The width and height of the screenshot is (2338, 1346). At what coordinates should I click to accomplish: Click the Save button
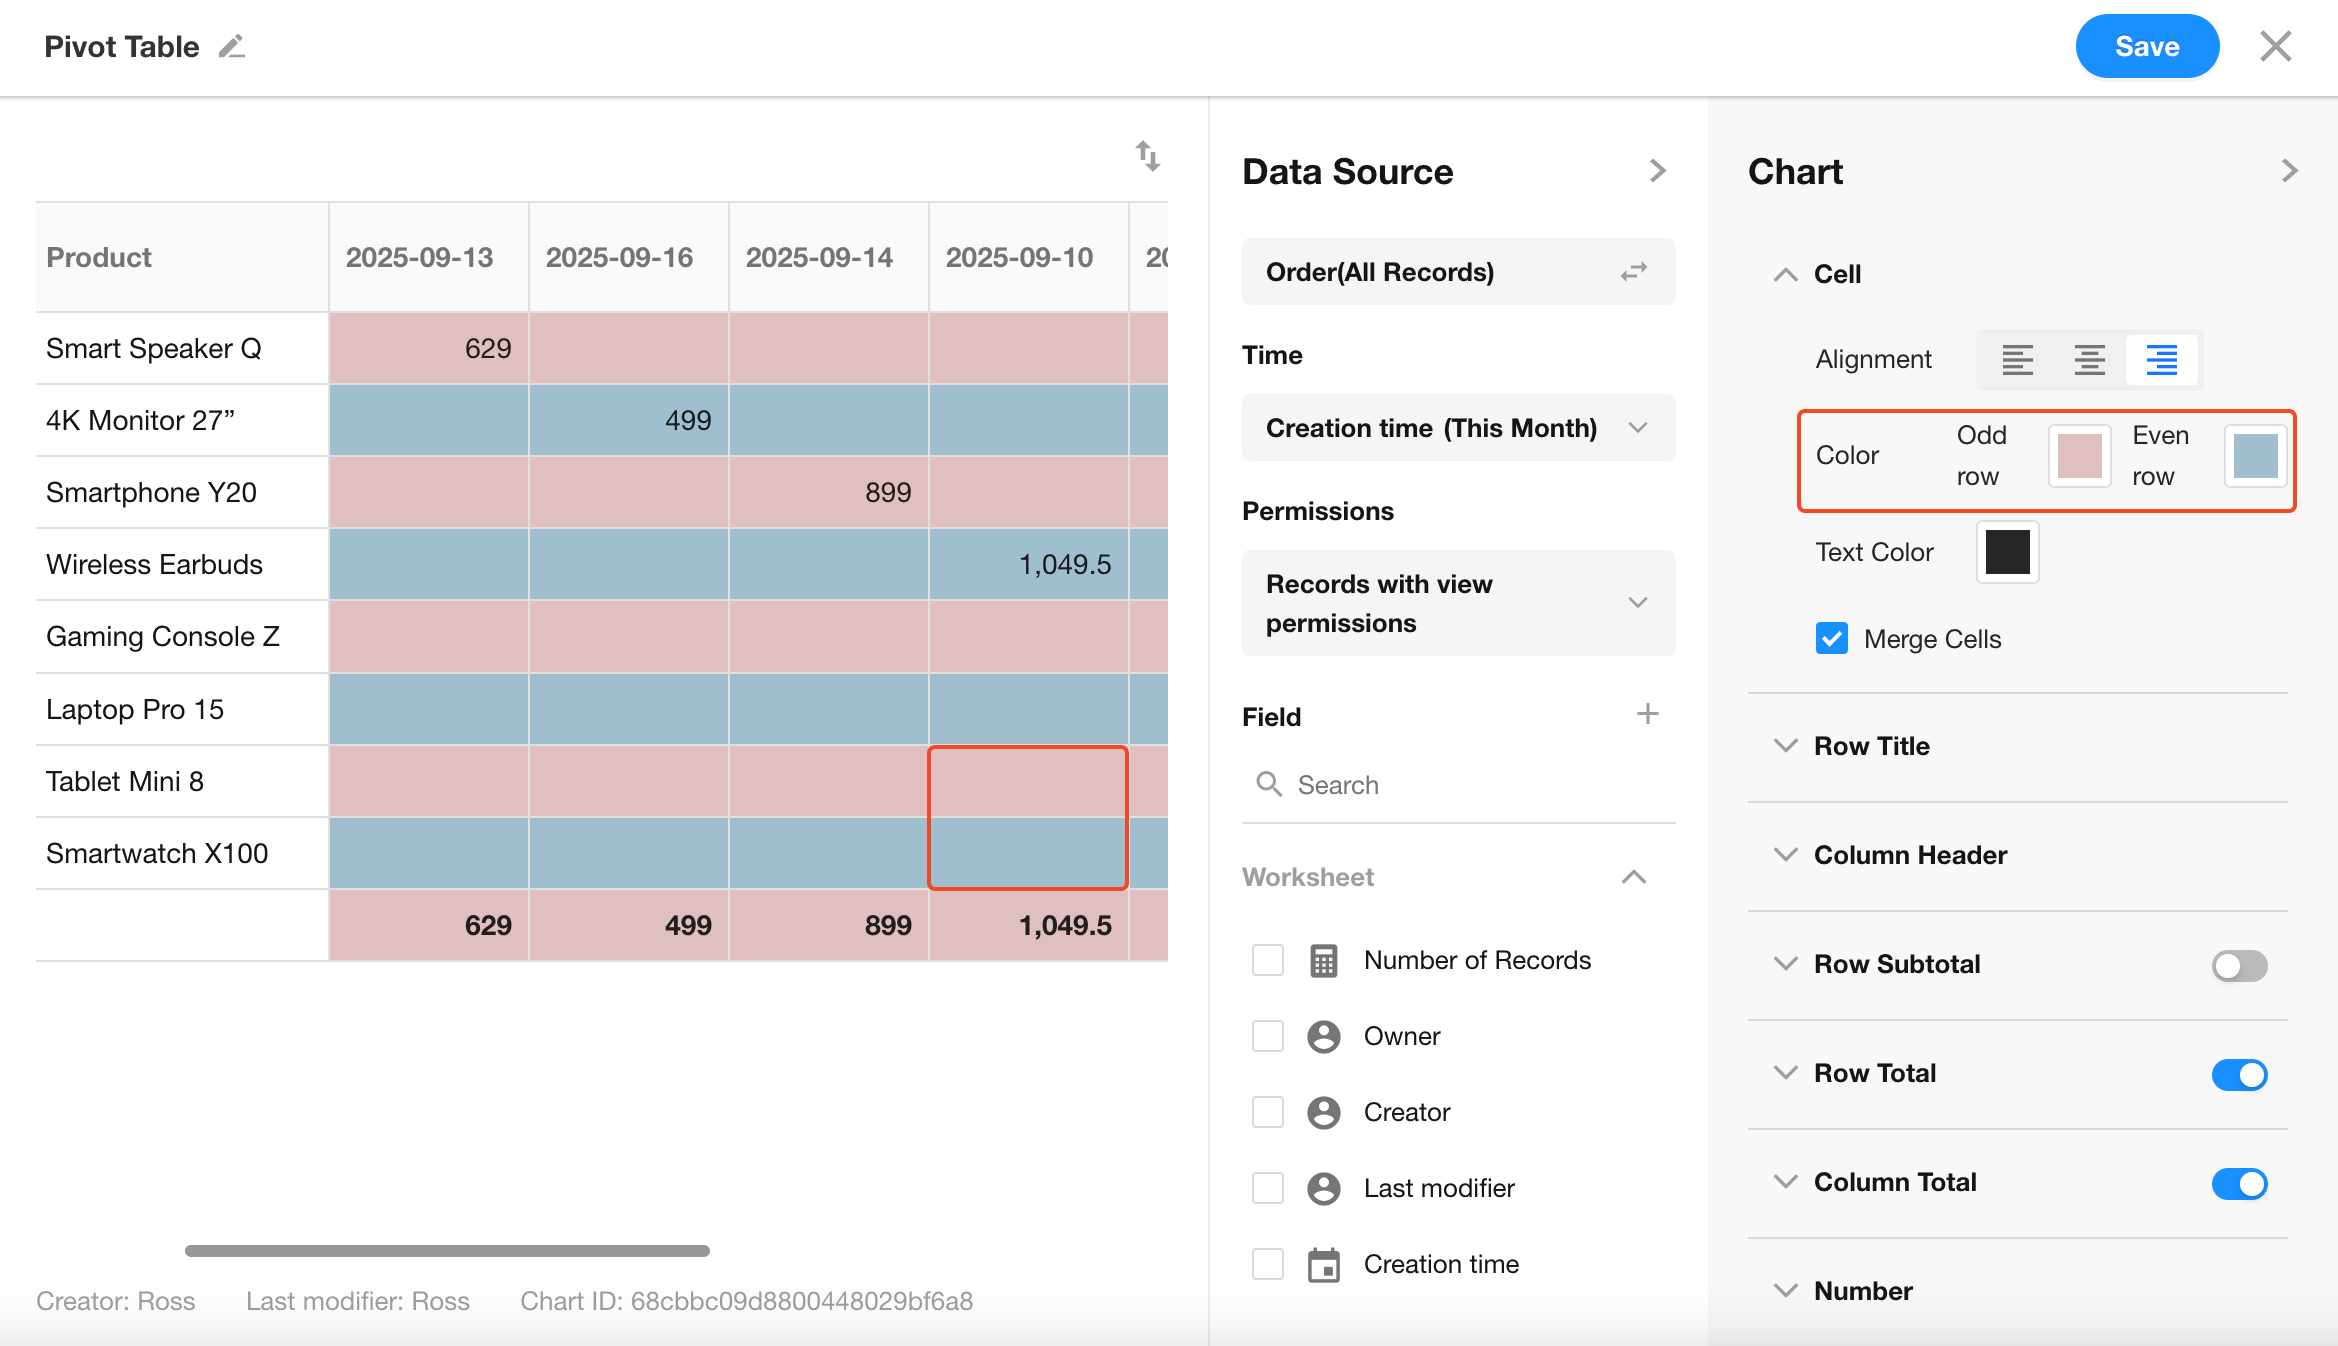(x=2146, y=47)
